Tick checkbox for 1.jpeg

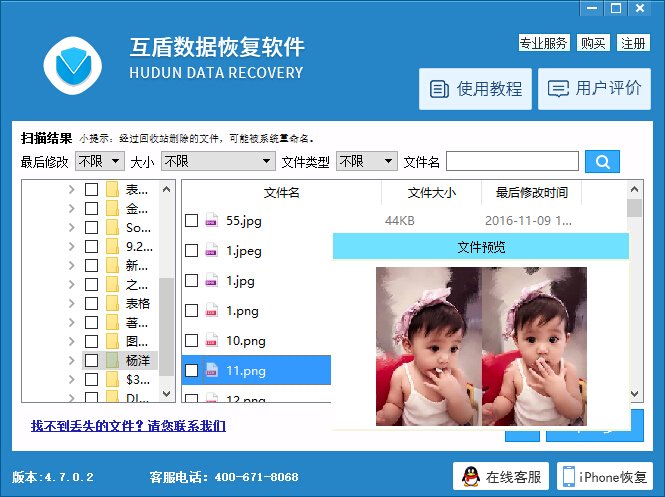[x=191, y=251]
